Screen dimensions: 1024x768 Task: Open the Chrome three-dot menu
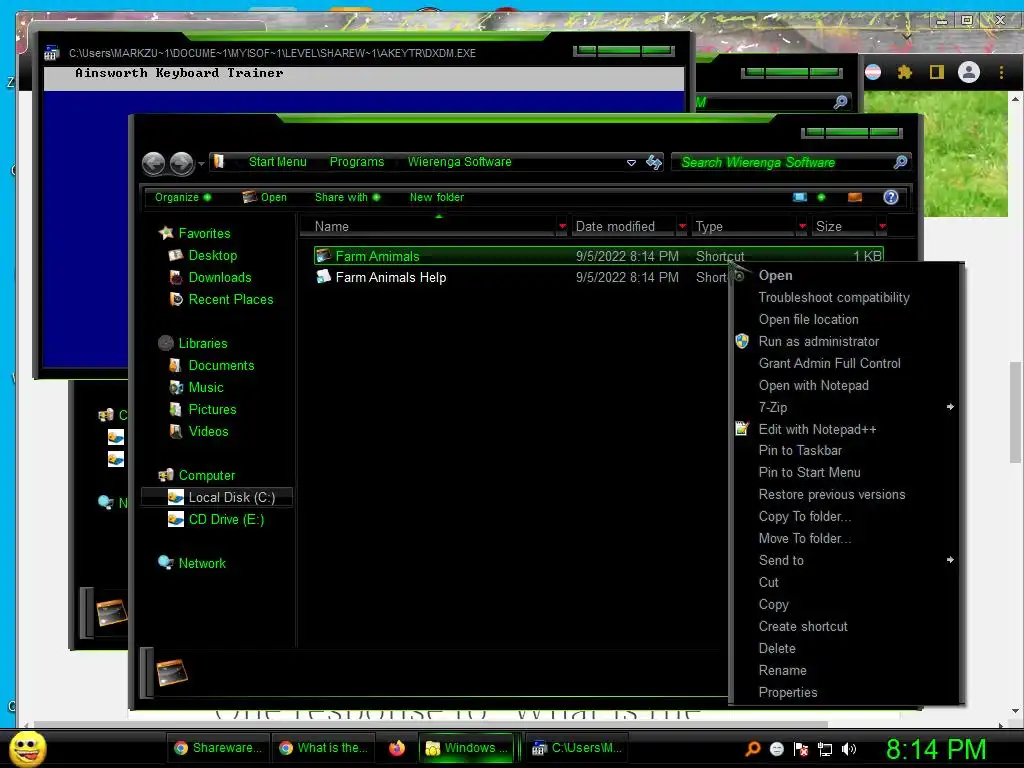1001,72
